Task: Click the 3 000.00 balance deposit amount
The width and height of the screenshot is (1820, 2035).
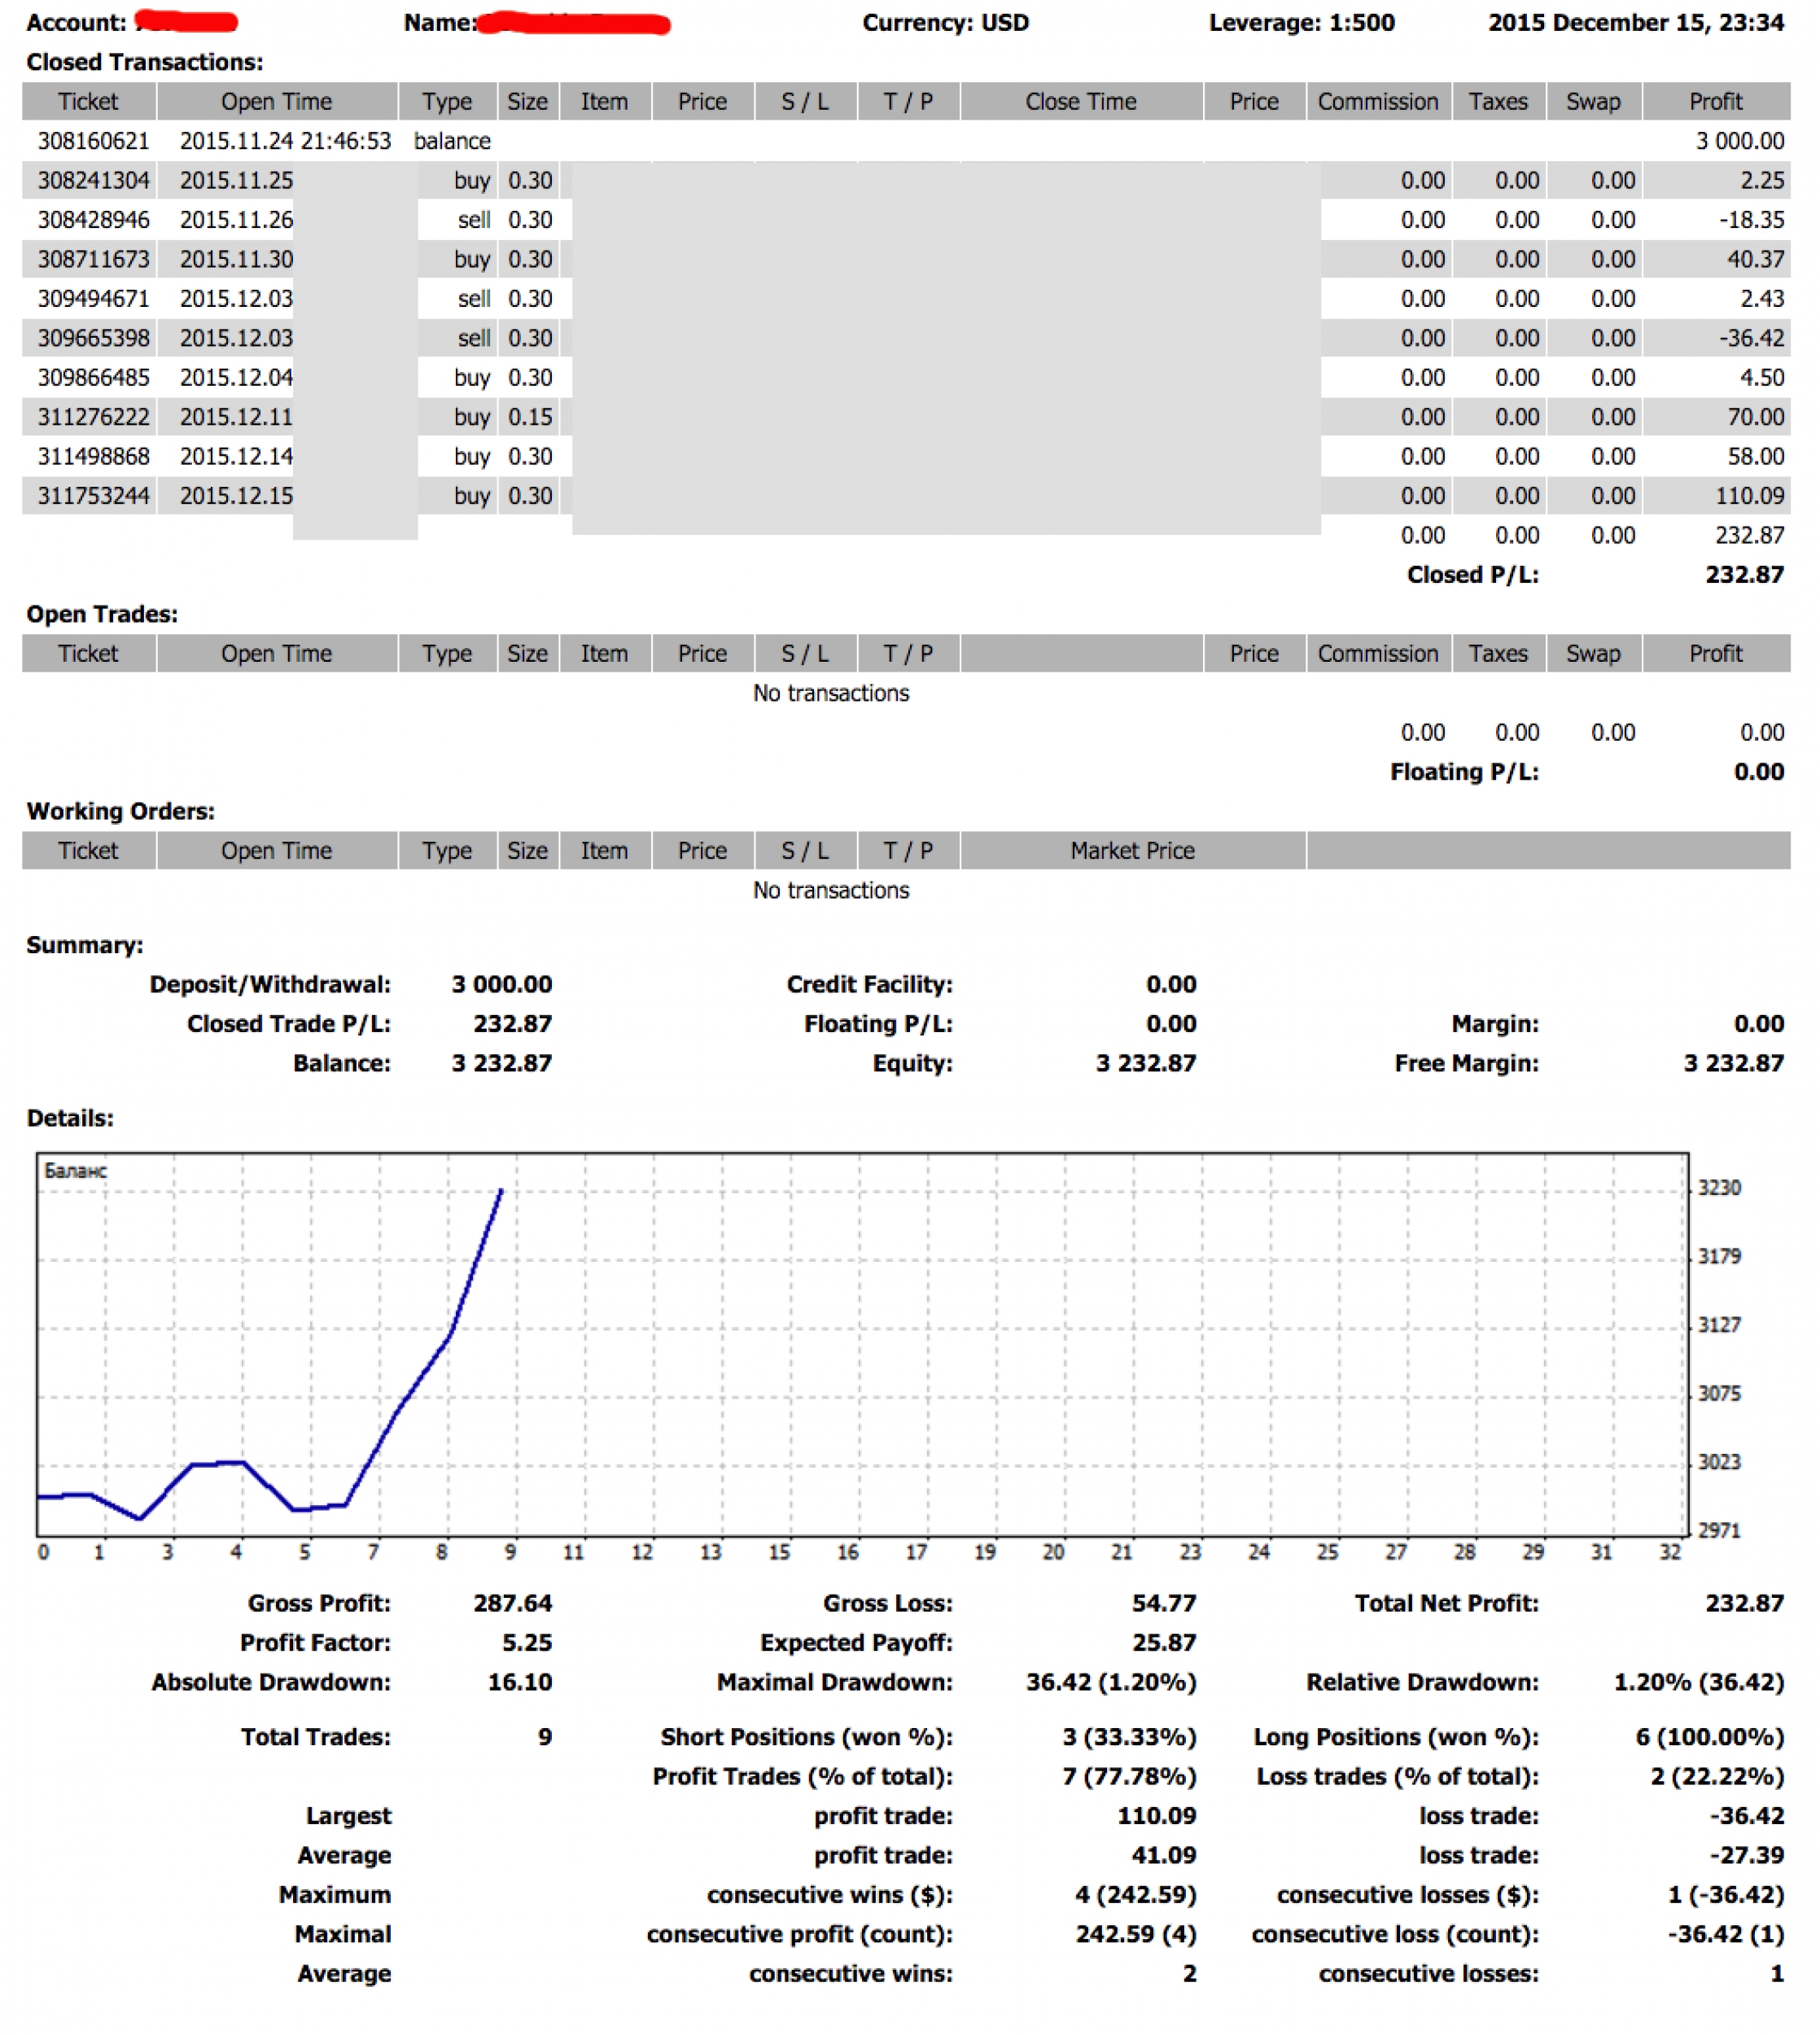Action: 1739,141
